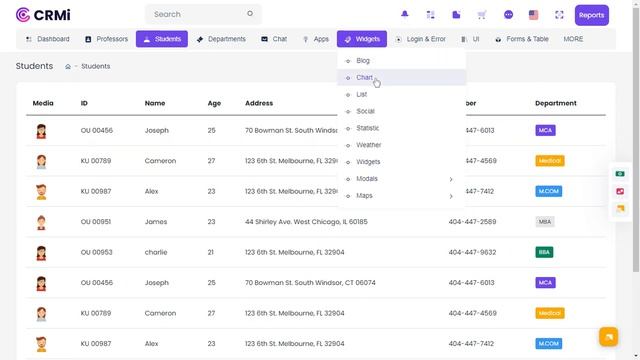Open the Professors menu
This screenshot has height=360, width=640.
tap(106, 39)
